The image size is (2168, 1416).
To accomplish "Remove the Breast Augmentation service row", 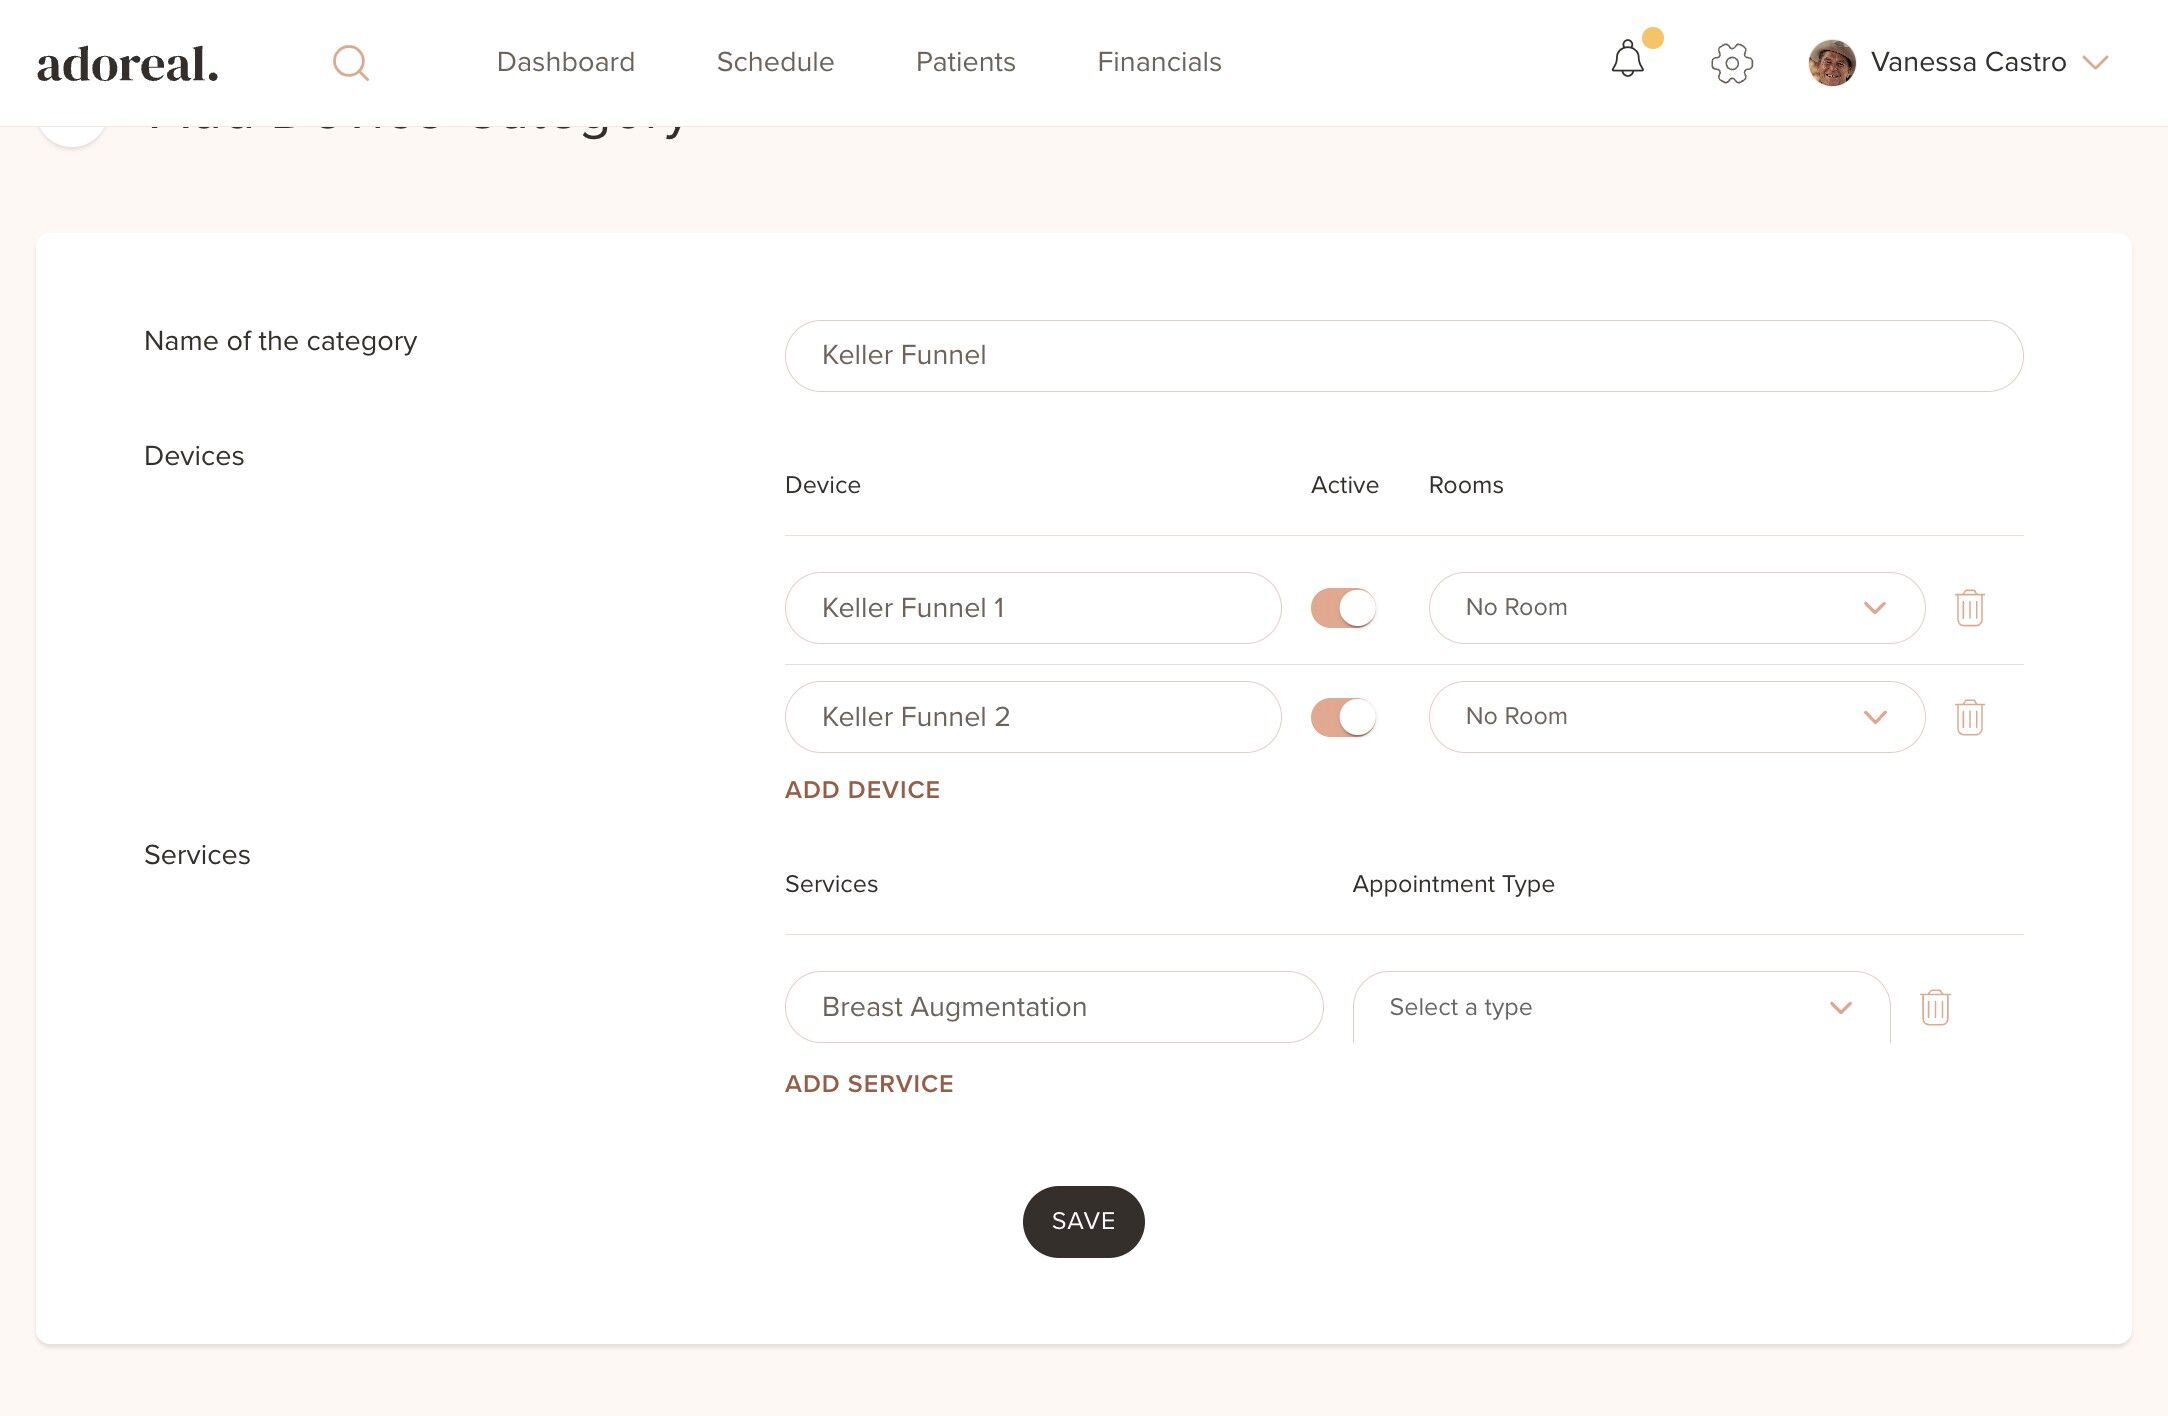I will pyautogui.click(x=1935, y=1007).
